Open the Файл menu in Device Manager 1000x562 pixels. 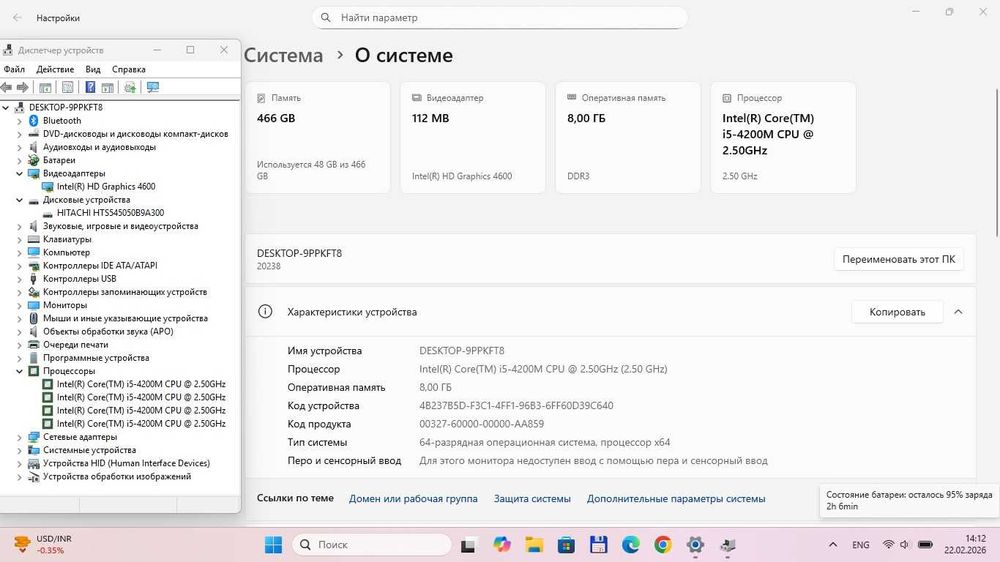tap(14, 69)
